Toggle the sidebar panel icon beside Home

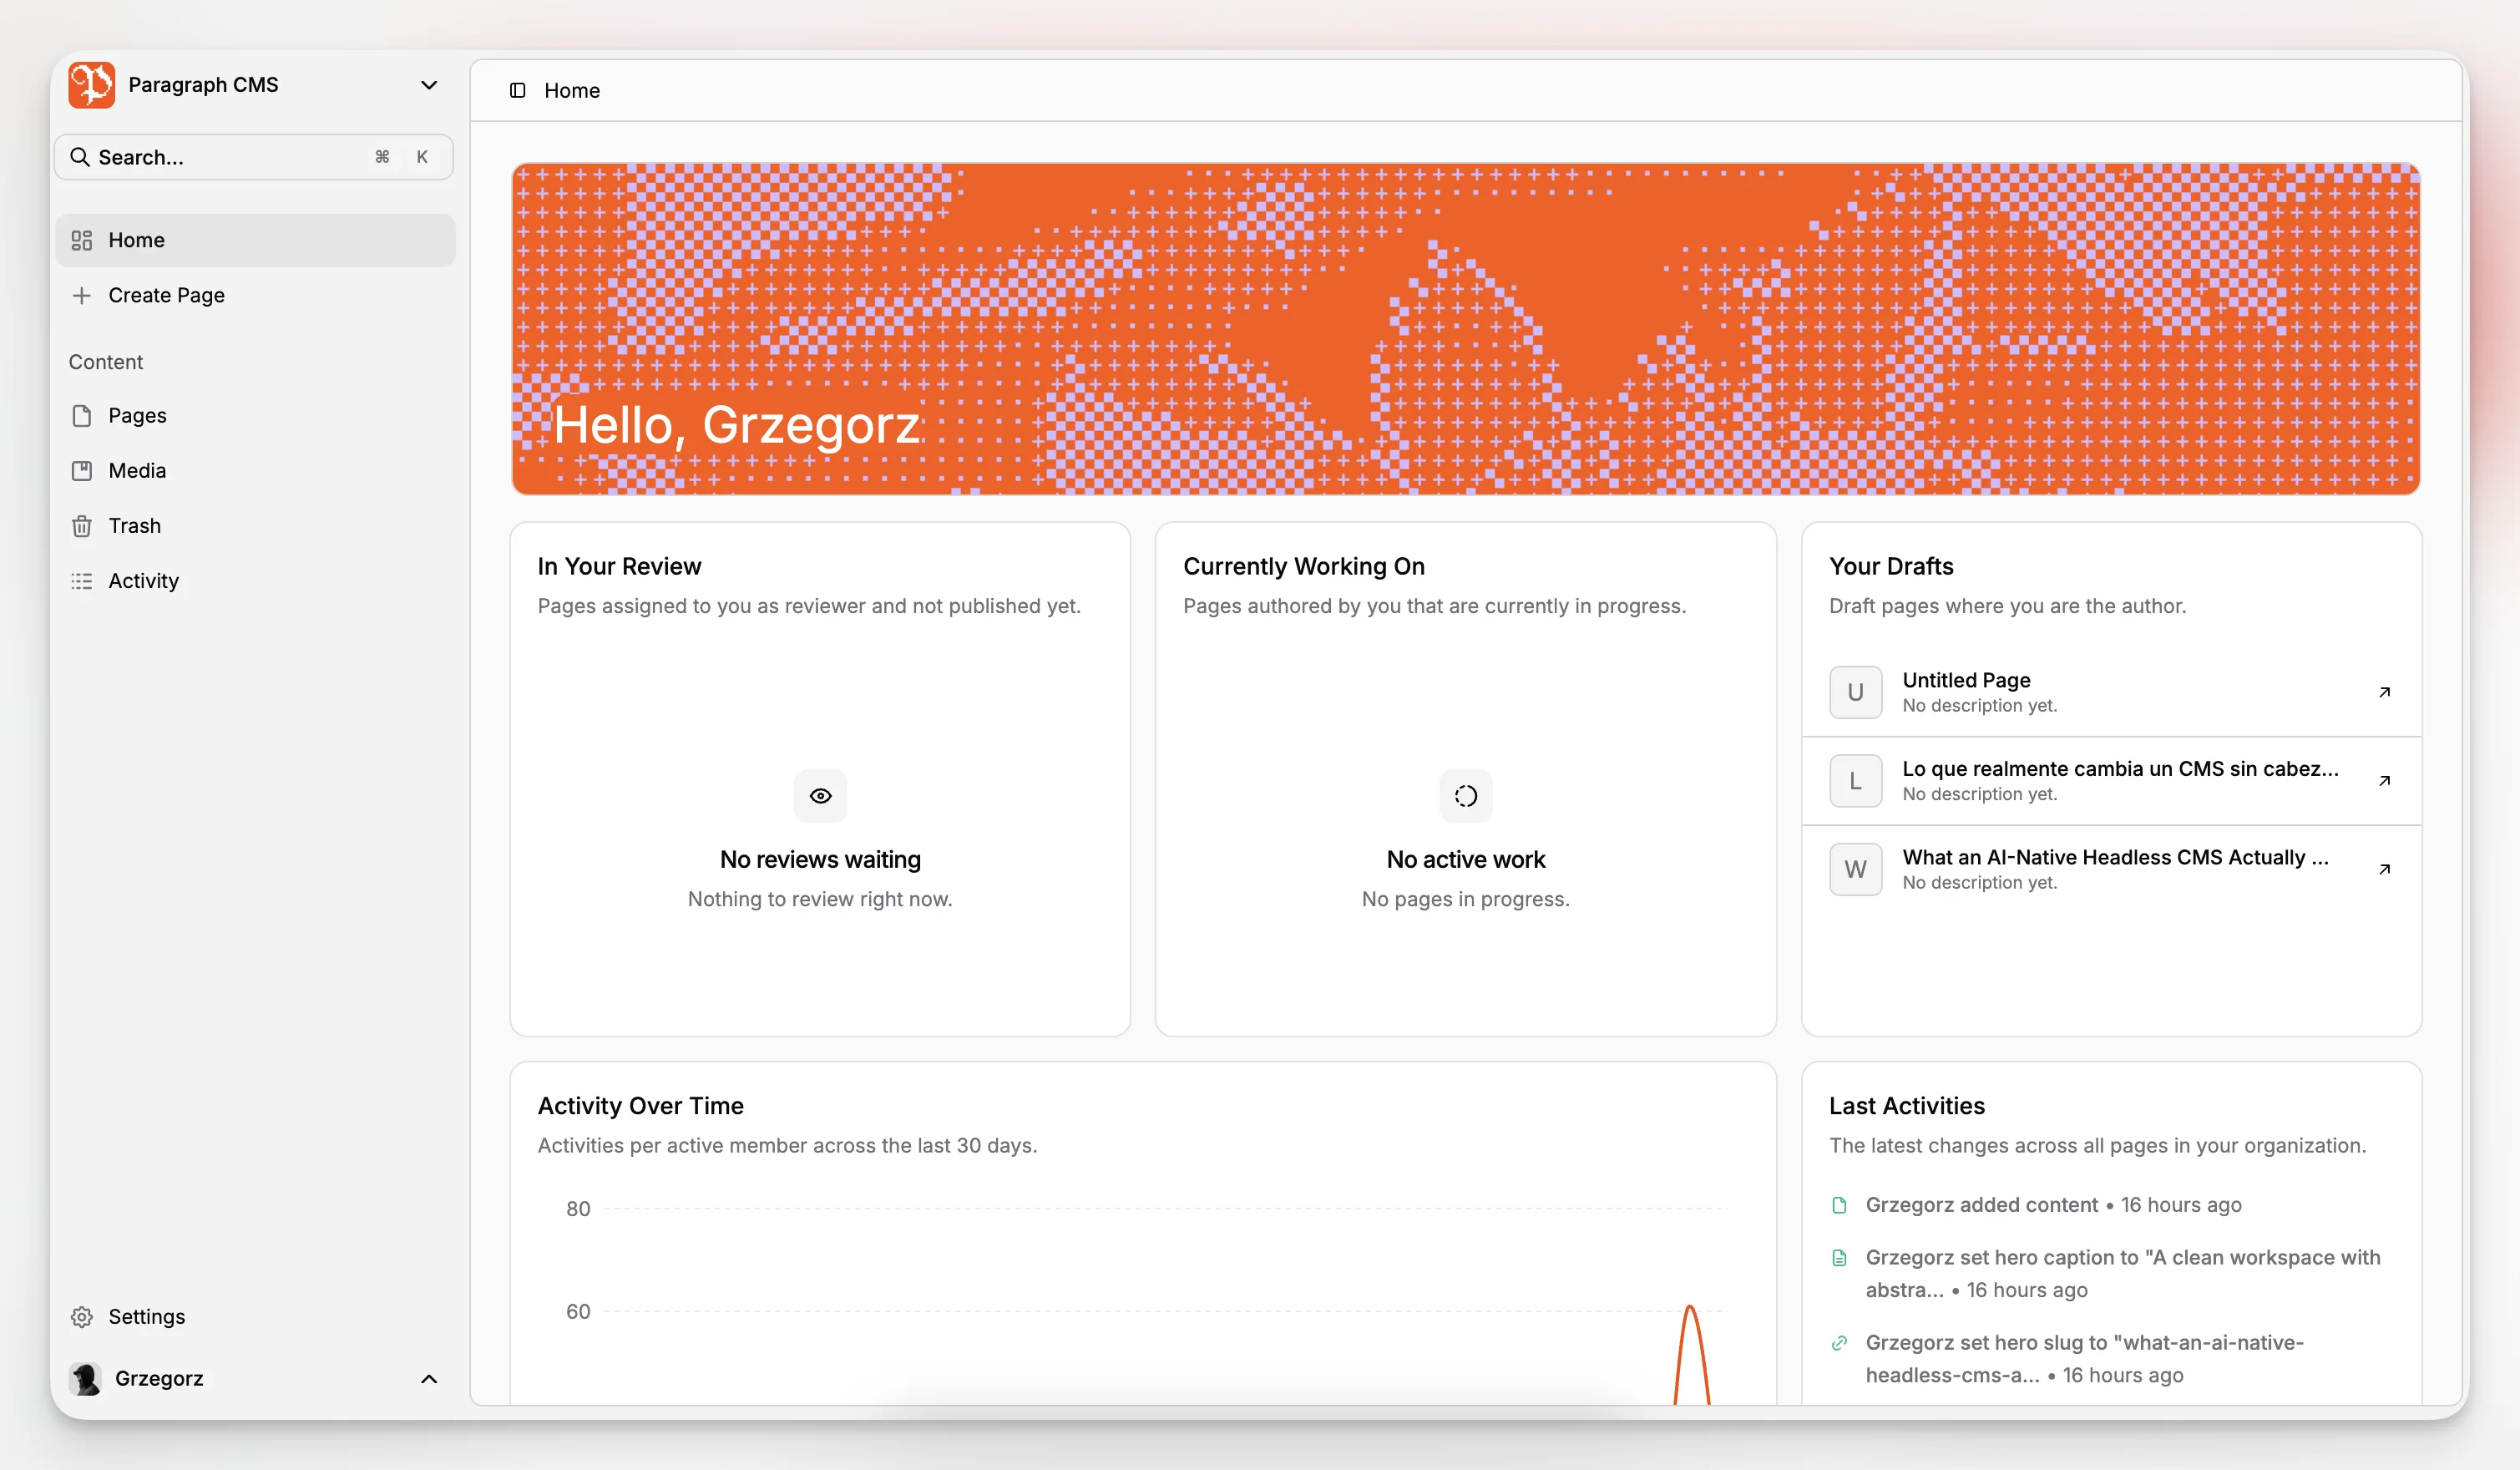click(x=517, y=90)
